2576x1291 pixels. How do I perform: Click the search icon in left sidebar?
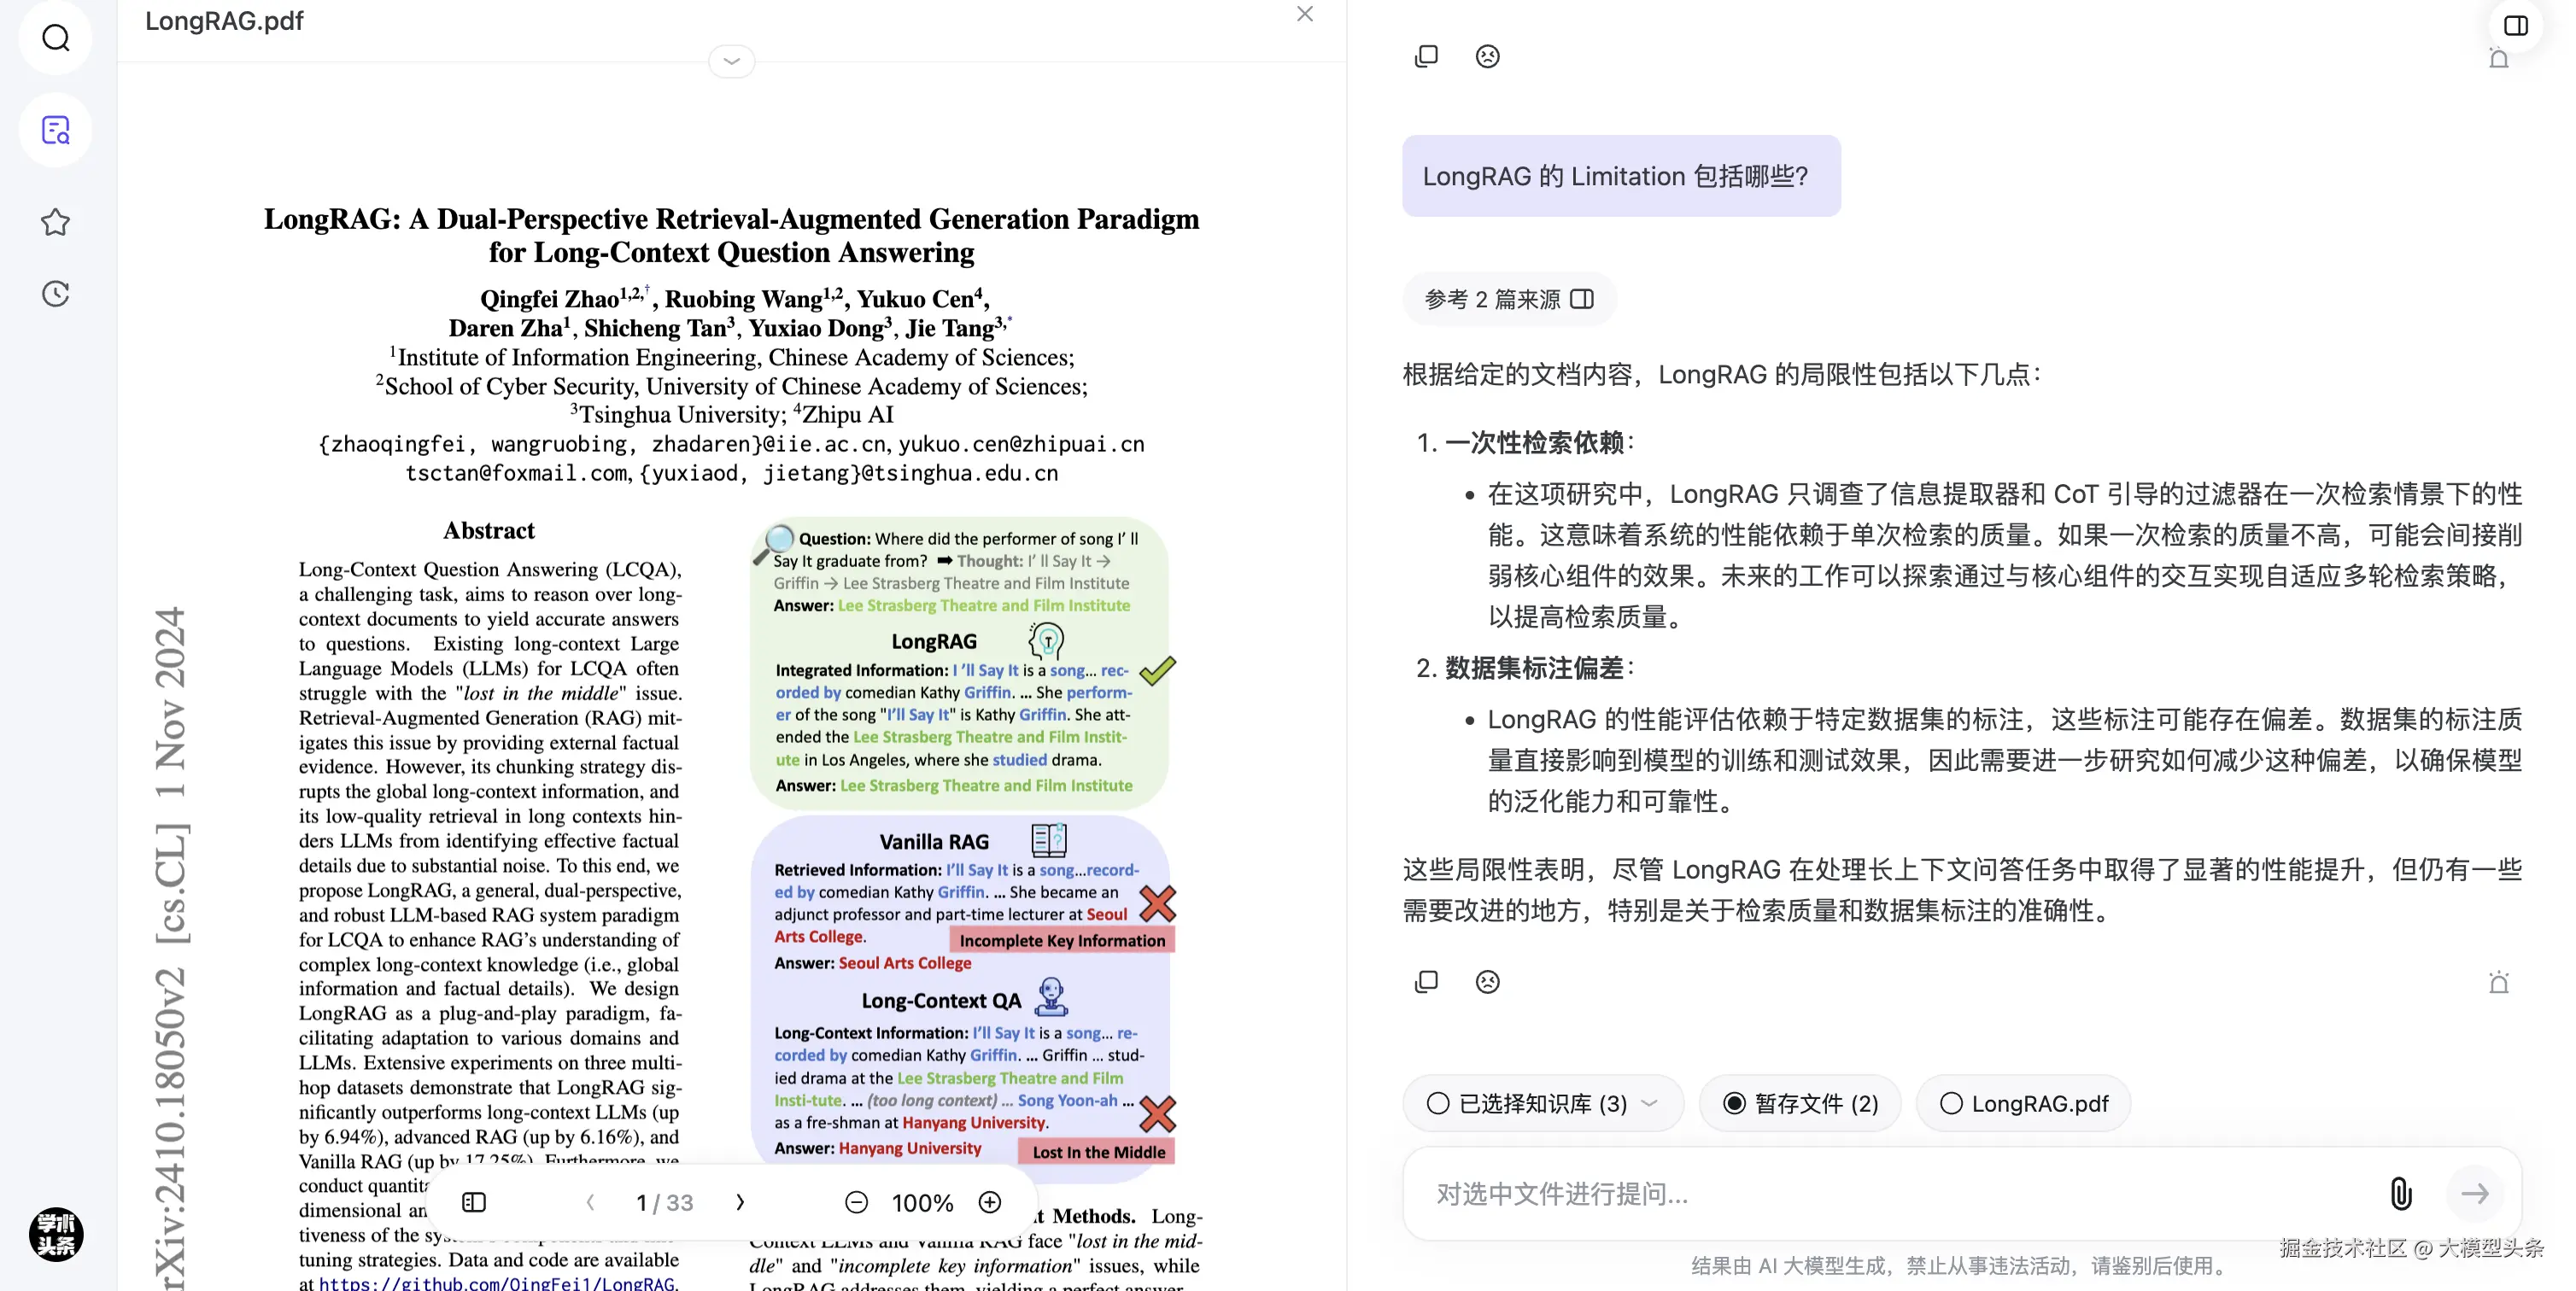click(56, 38)
